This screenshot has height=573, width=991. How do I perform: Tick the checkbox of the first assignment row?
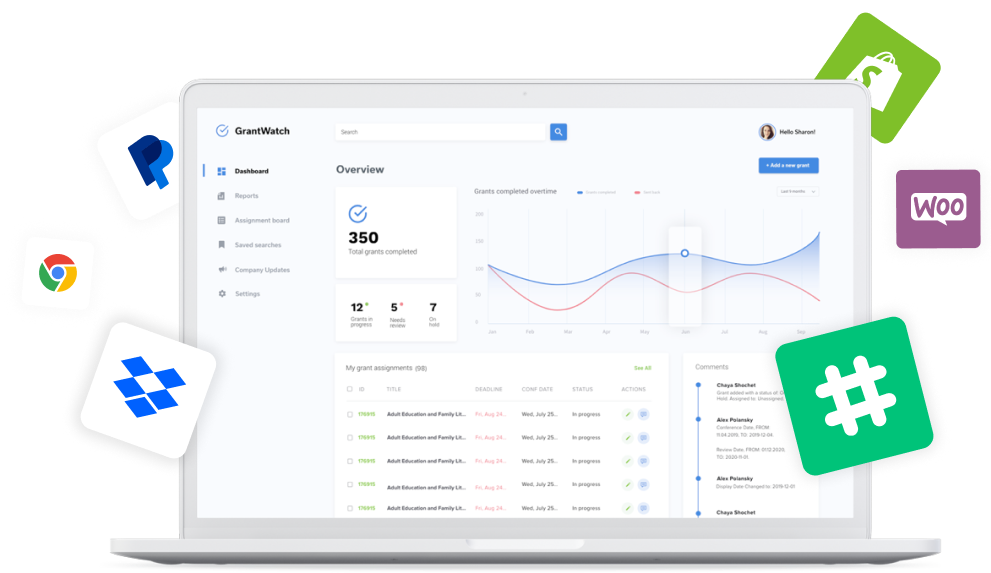coord(350,414)
